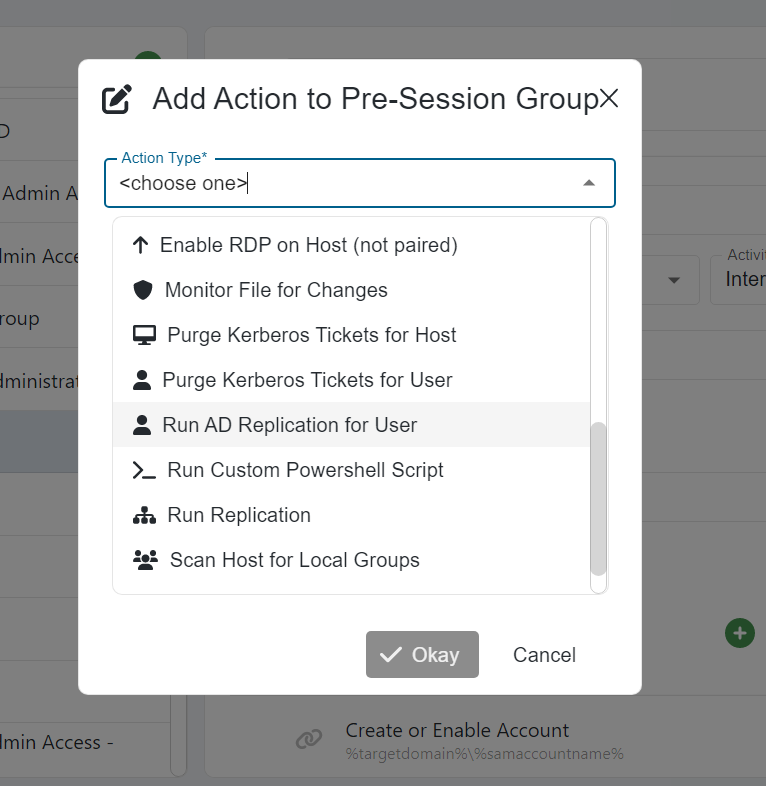Viewport: 766px width, 786px height.
Task: Click the link icon beside Create or Enable Account
Action: point(308,740)
